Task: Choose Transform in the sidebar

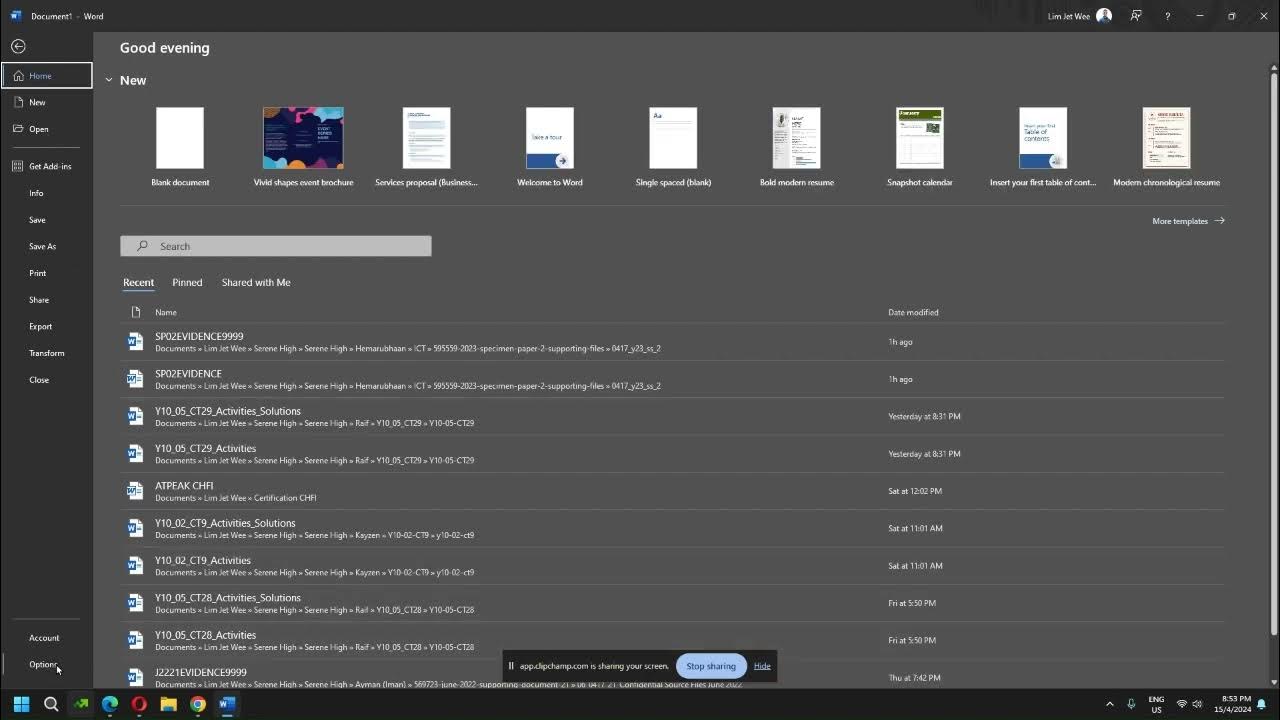Action: (x=47, y=353)
